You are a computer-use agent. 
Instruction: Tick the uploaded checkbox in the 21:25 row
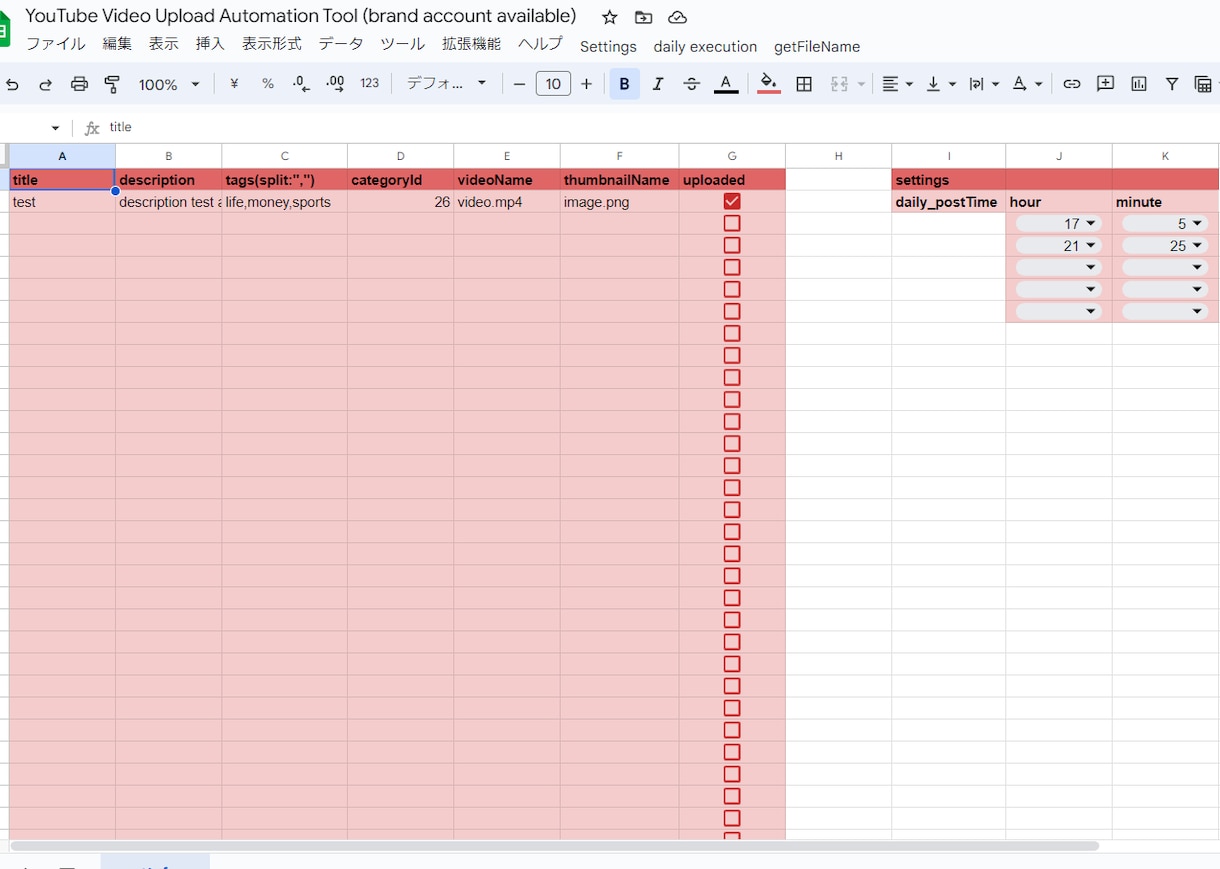point(732,246)
